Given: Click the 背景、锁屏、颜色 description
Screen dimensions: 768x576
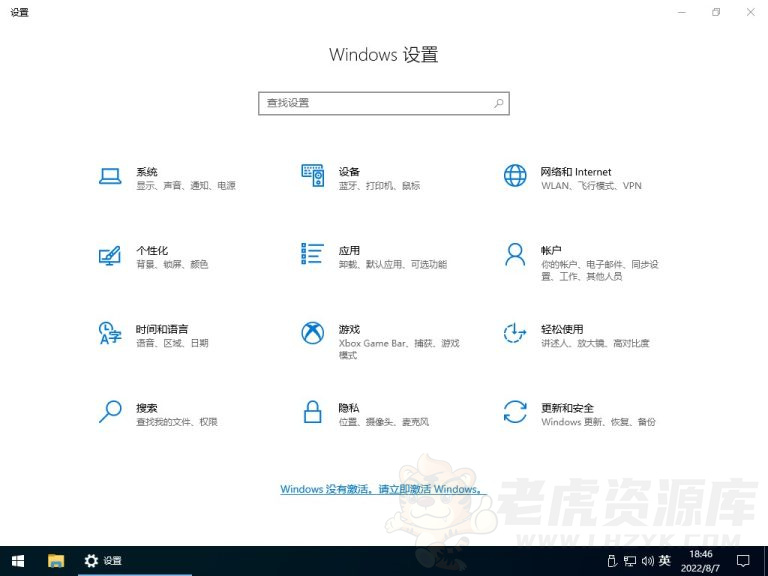Looking at the screenshot, I should (172, 264).
